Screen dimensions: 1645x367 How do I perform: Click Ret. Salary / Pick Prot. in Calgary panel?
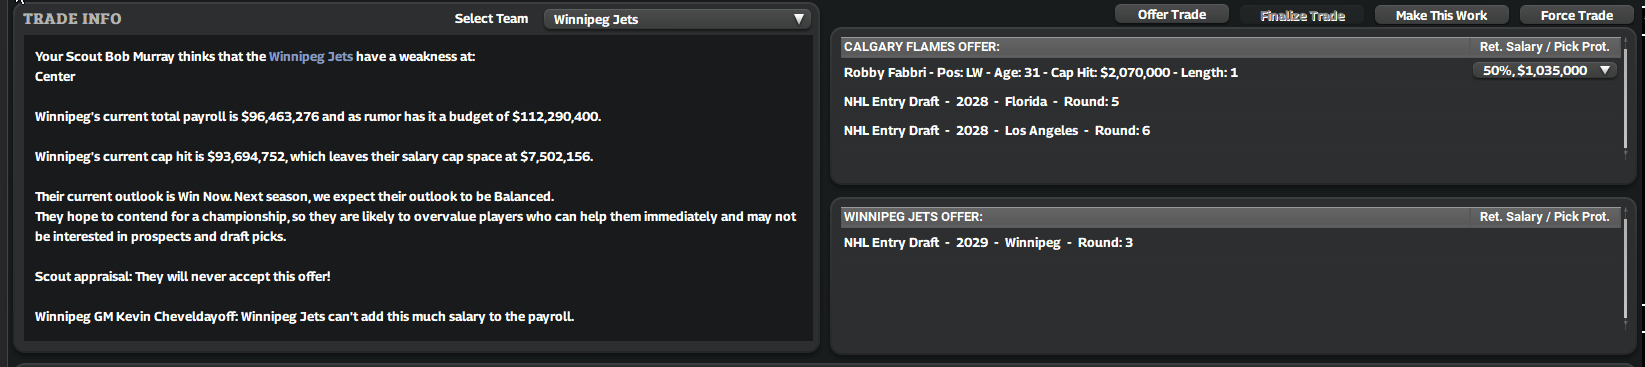coord(1544,47)
